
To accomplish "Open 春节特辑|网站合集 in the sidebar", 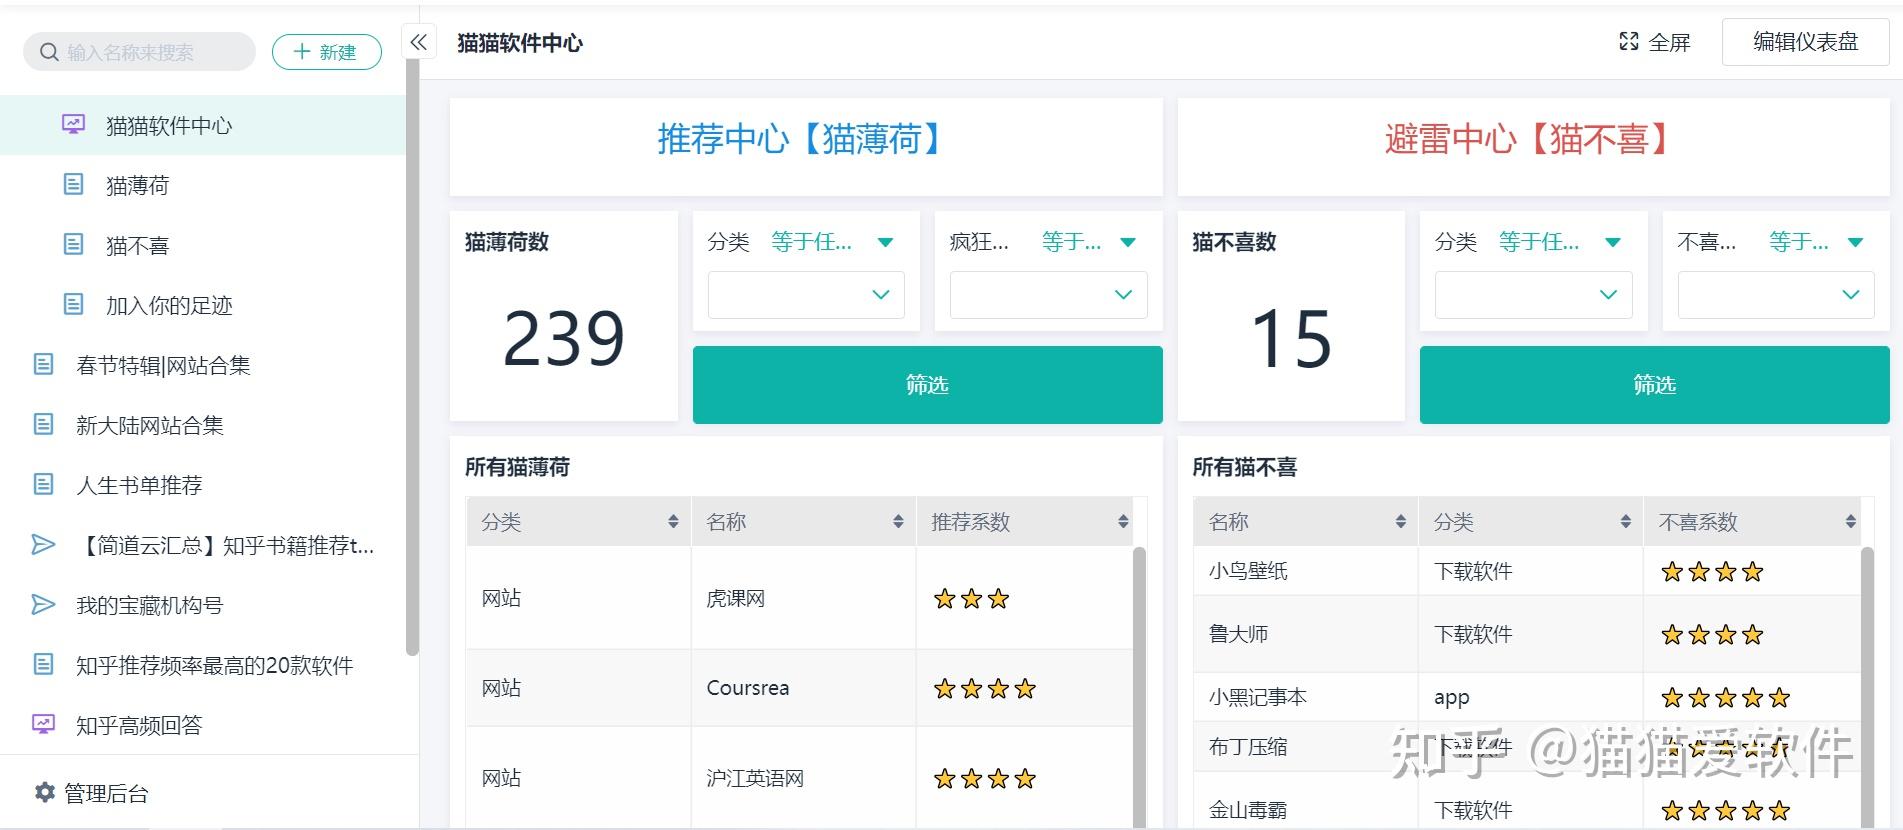I will tap(163, 365).
